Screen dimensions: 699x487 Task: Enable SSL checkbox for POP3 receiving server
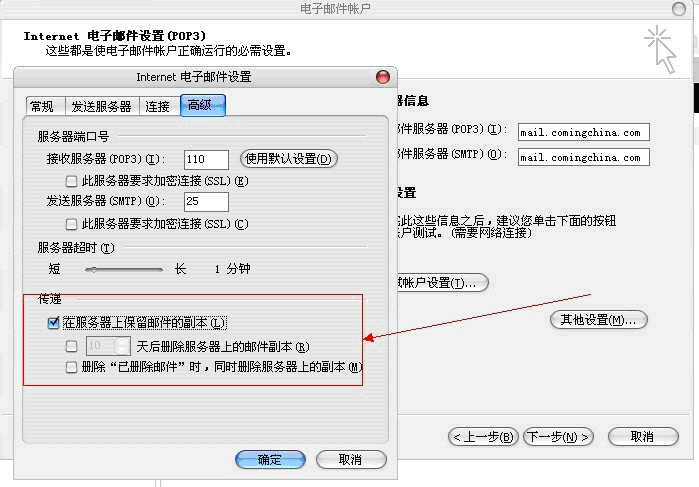click(71, 181)
